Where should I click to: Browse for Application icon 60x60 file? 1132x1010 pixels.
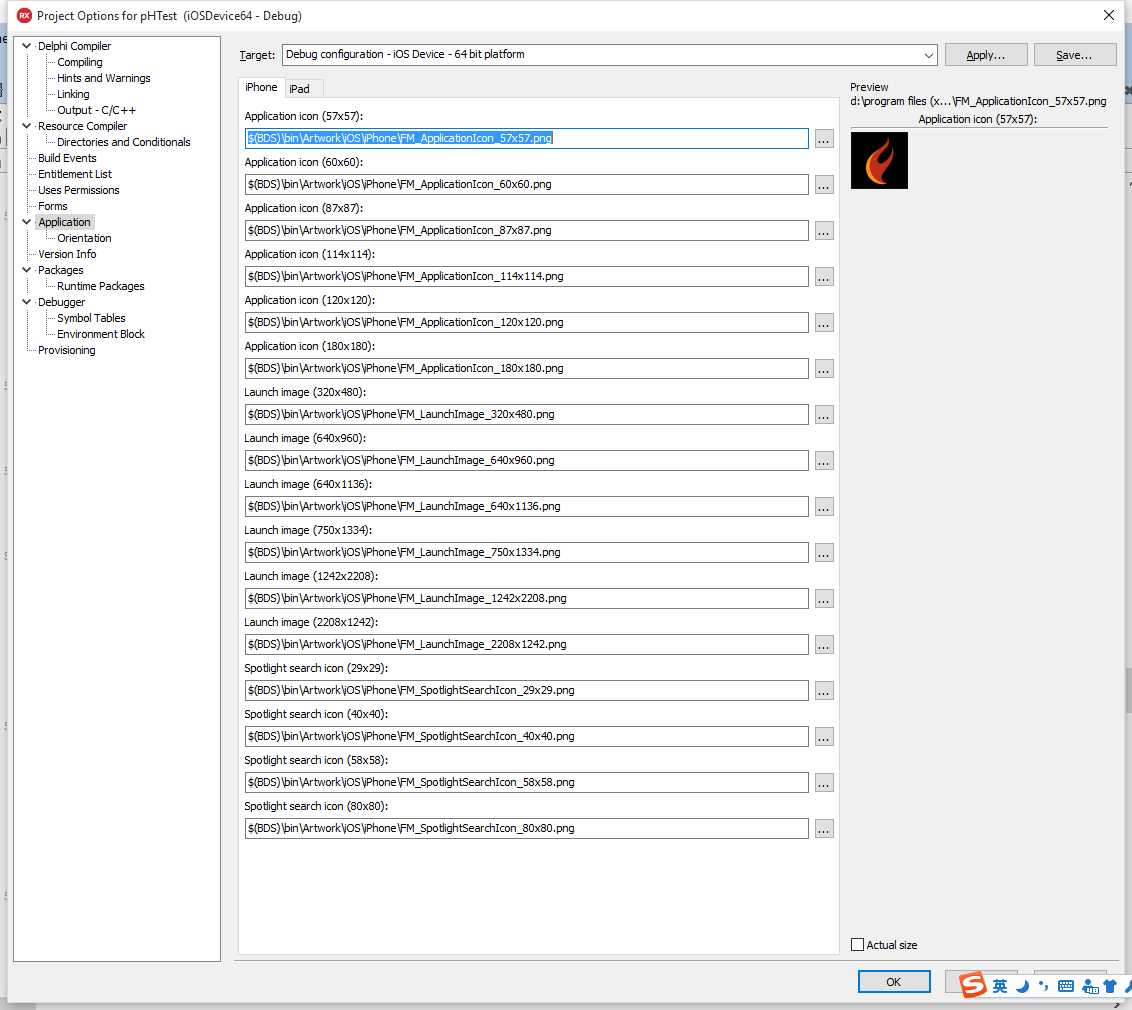(x=824, y=185)
